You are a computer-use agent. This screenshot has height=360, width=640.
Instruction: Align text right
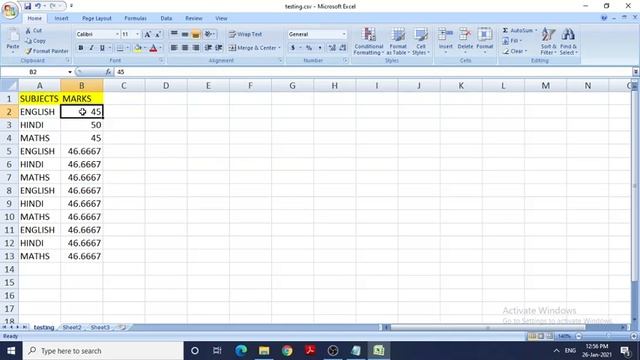coord(196,48)
